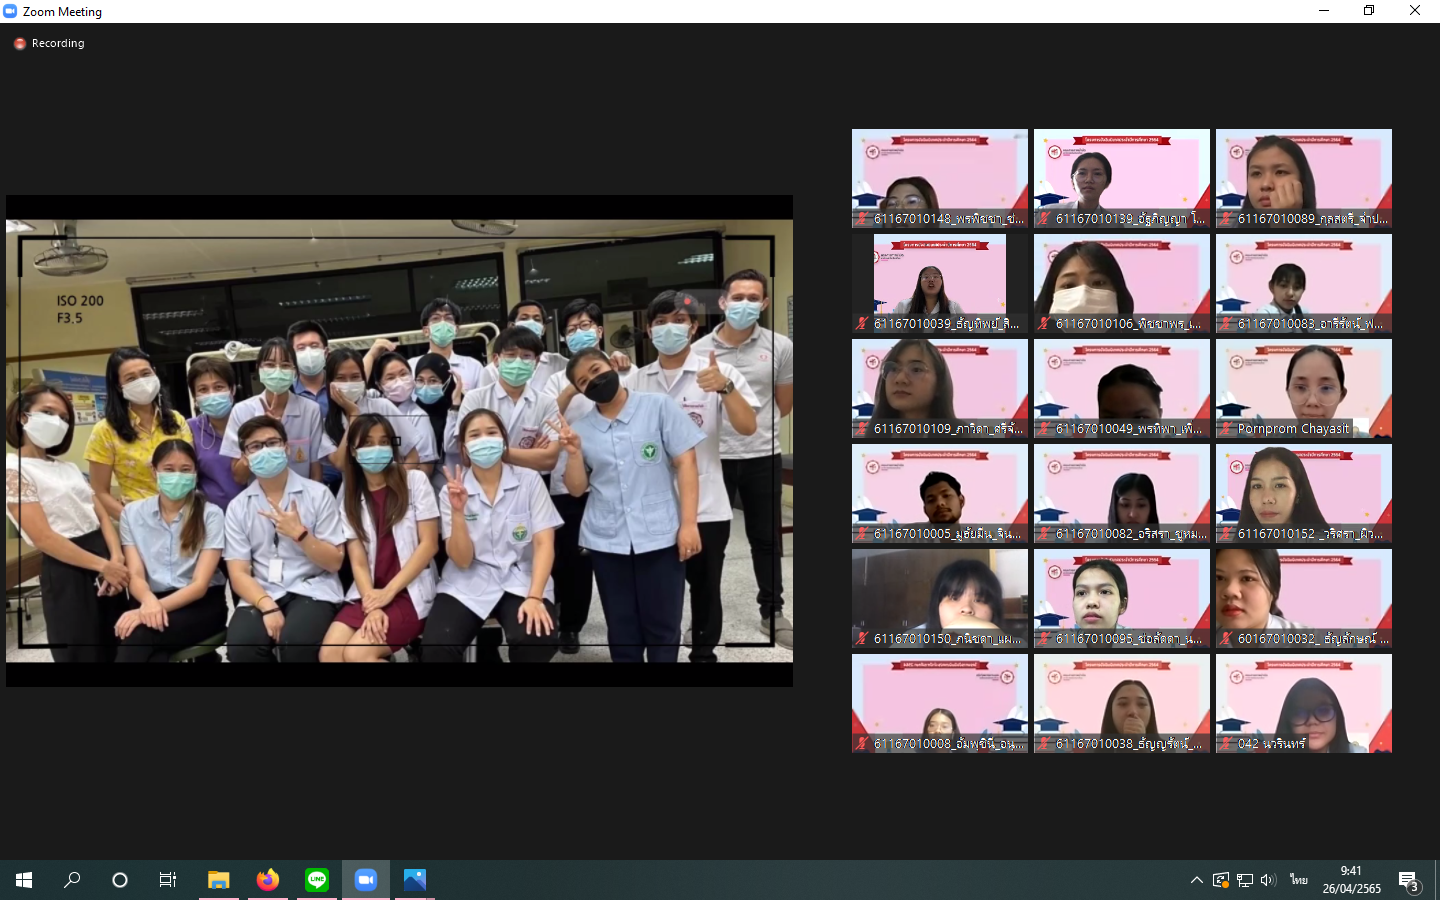
Task: Open the clock showing 9:41
Action: click(1351, 880)
